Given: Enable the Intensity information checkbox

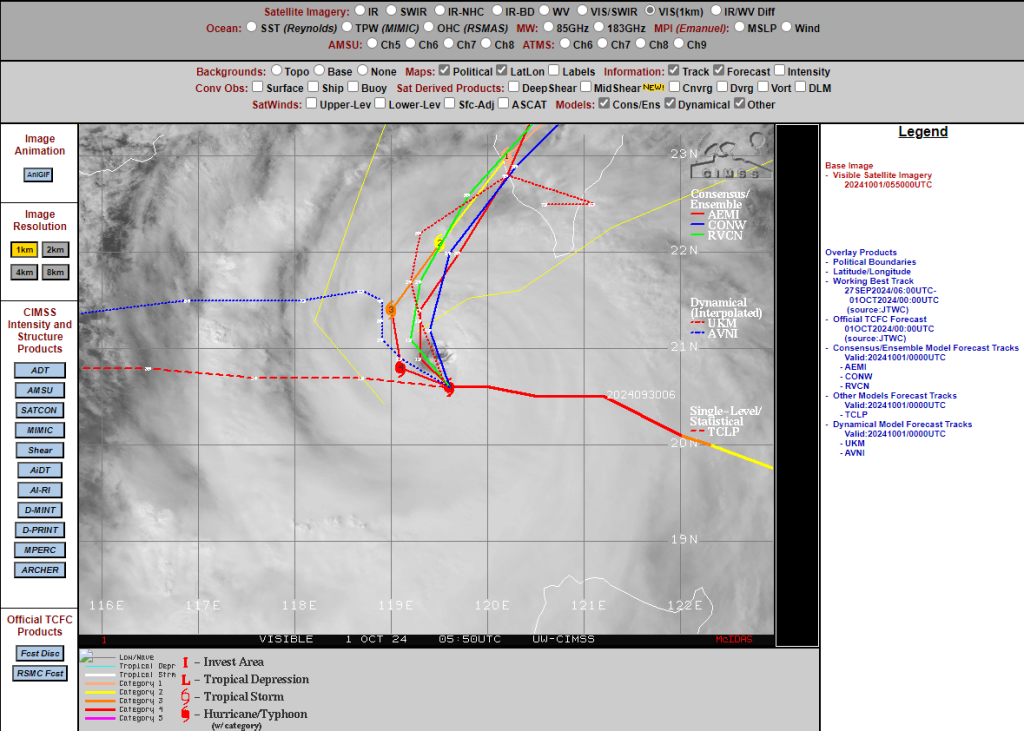Looking at the screenshot, I should (x=779, y=70).
